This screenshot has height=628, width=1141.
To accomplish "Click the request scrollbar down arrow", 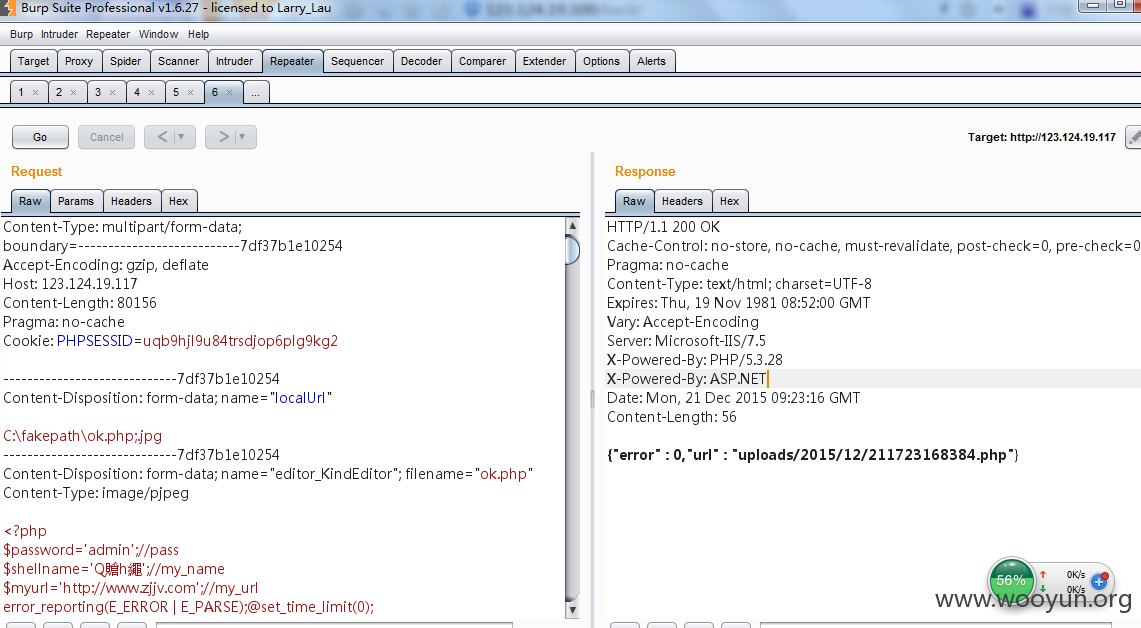I will (573, 610).
